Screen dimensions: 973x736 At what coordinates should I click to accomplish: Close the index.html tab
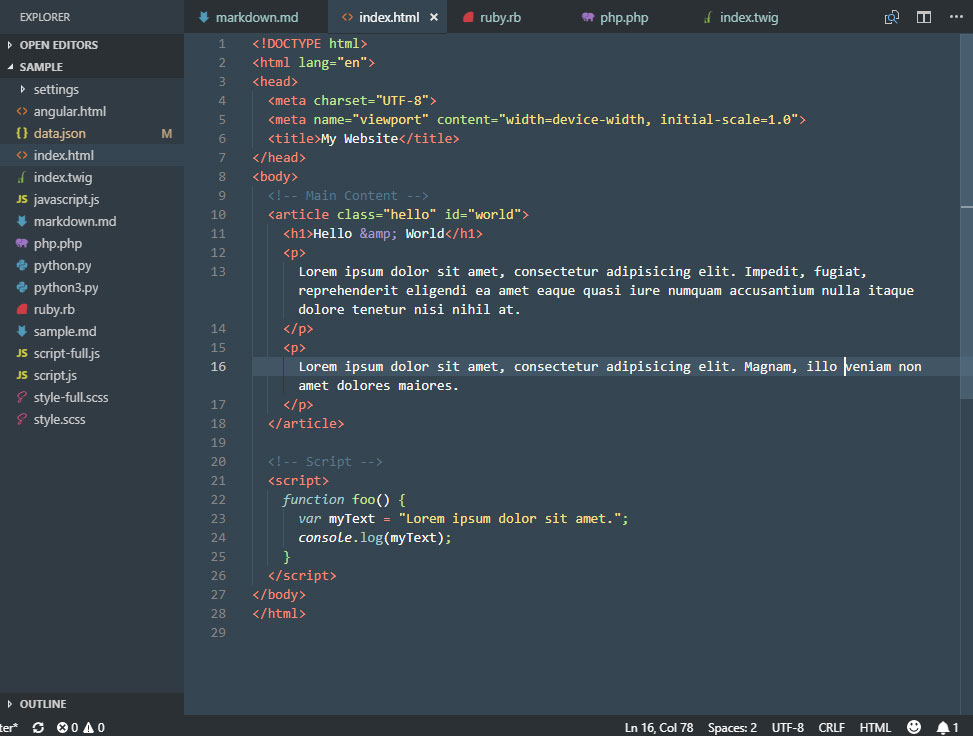click(x=434, y=17)
